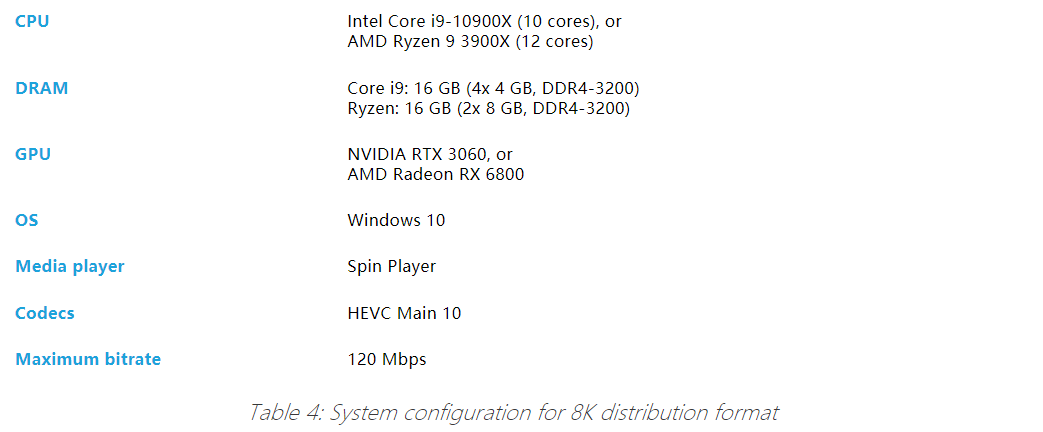Viewport: 1043px width, 432px height.
Task: Click the HEVC Main 10 value
Action: point(404,313)
